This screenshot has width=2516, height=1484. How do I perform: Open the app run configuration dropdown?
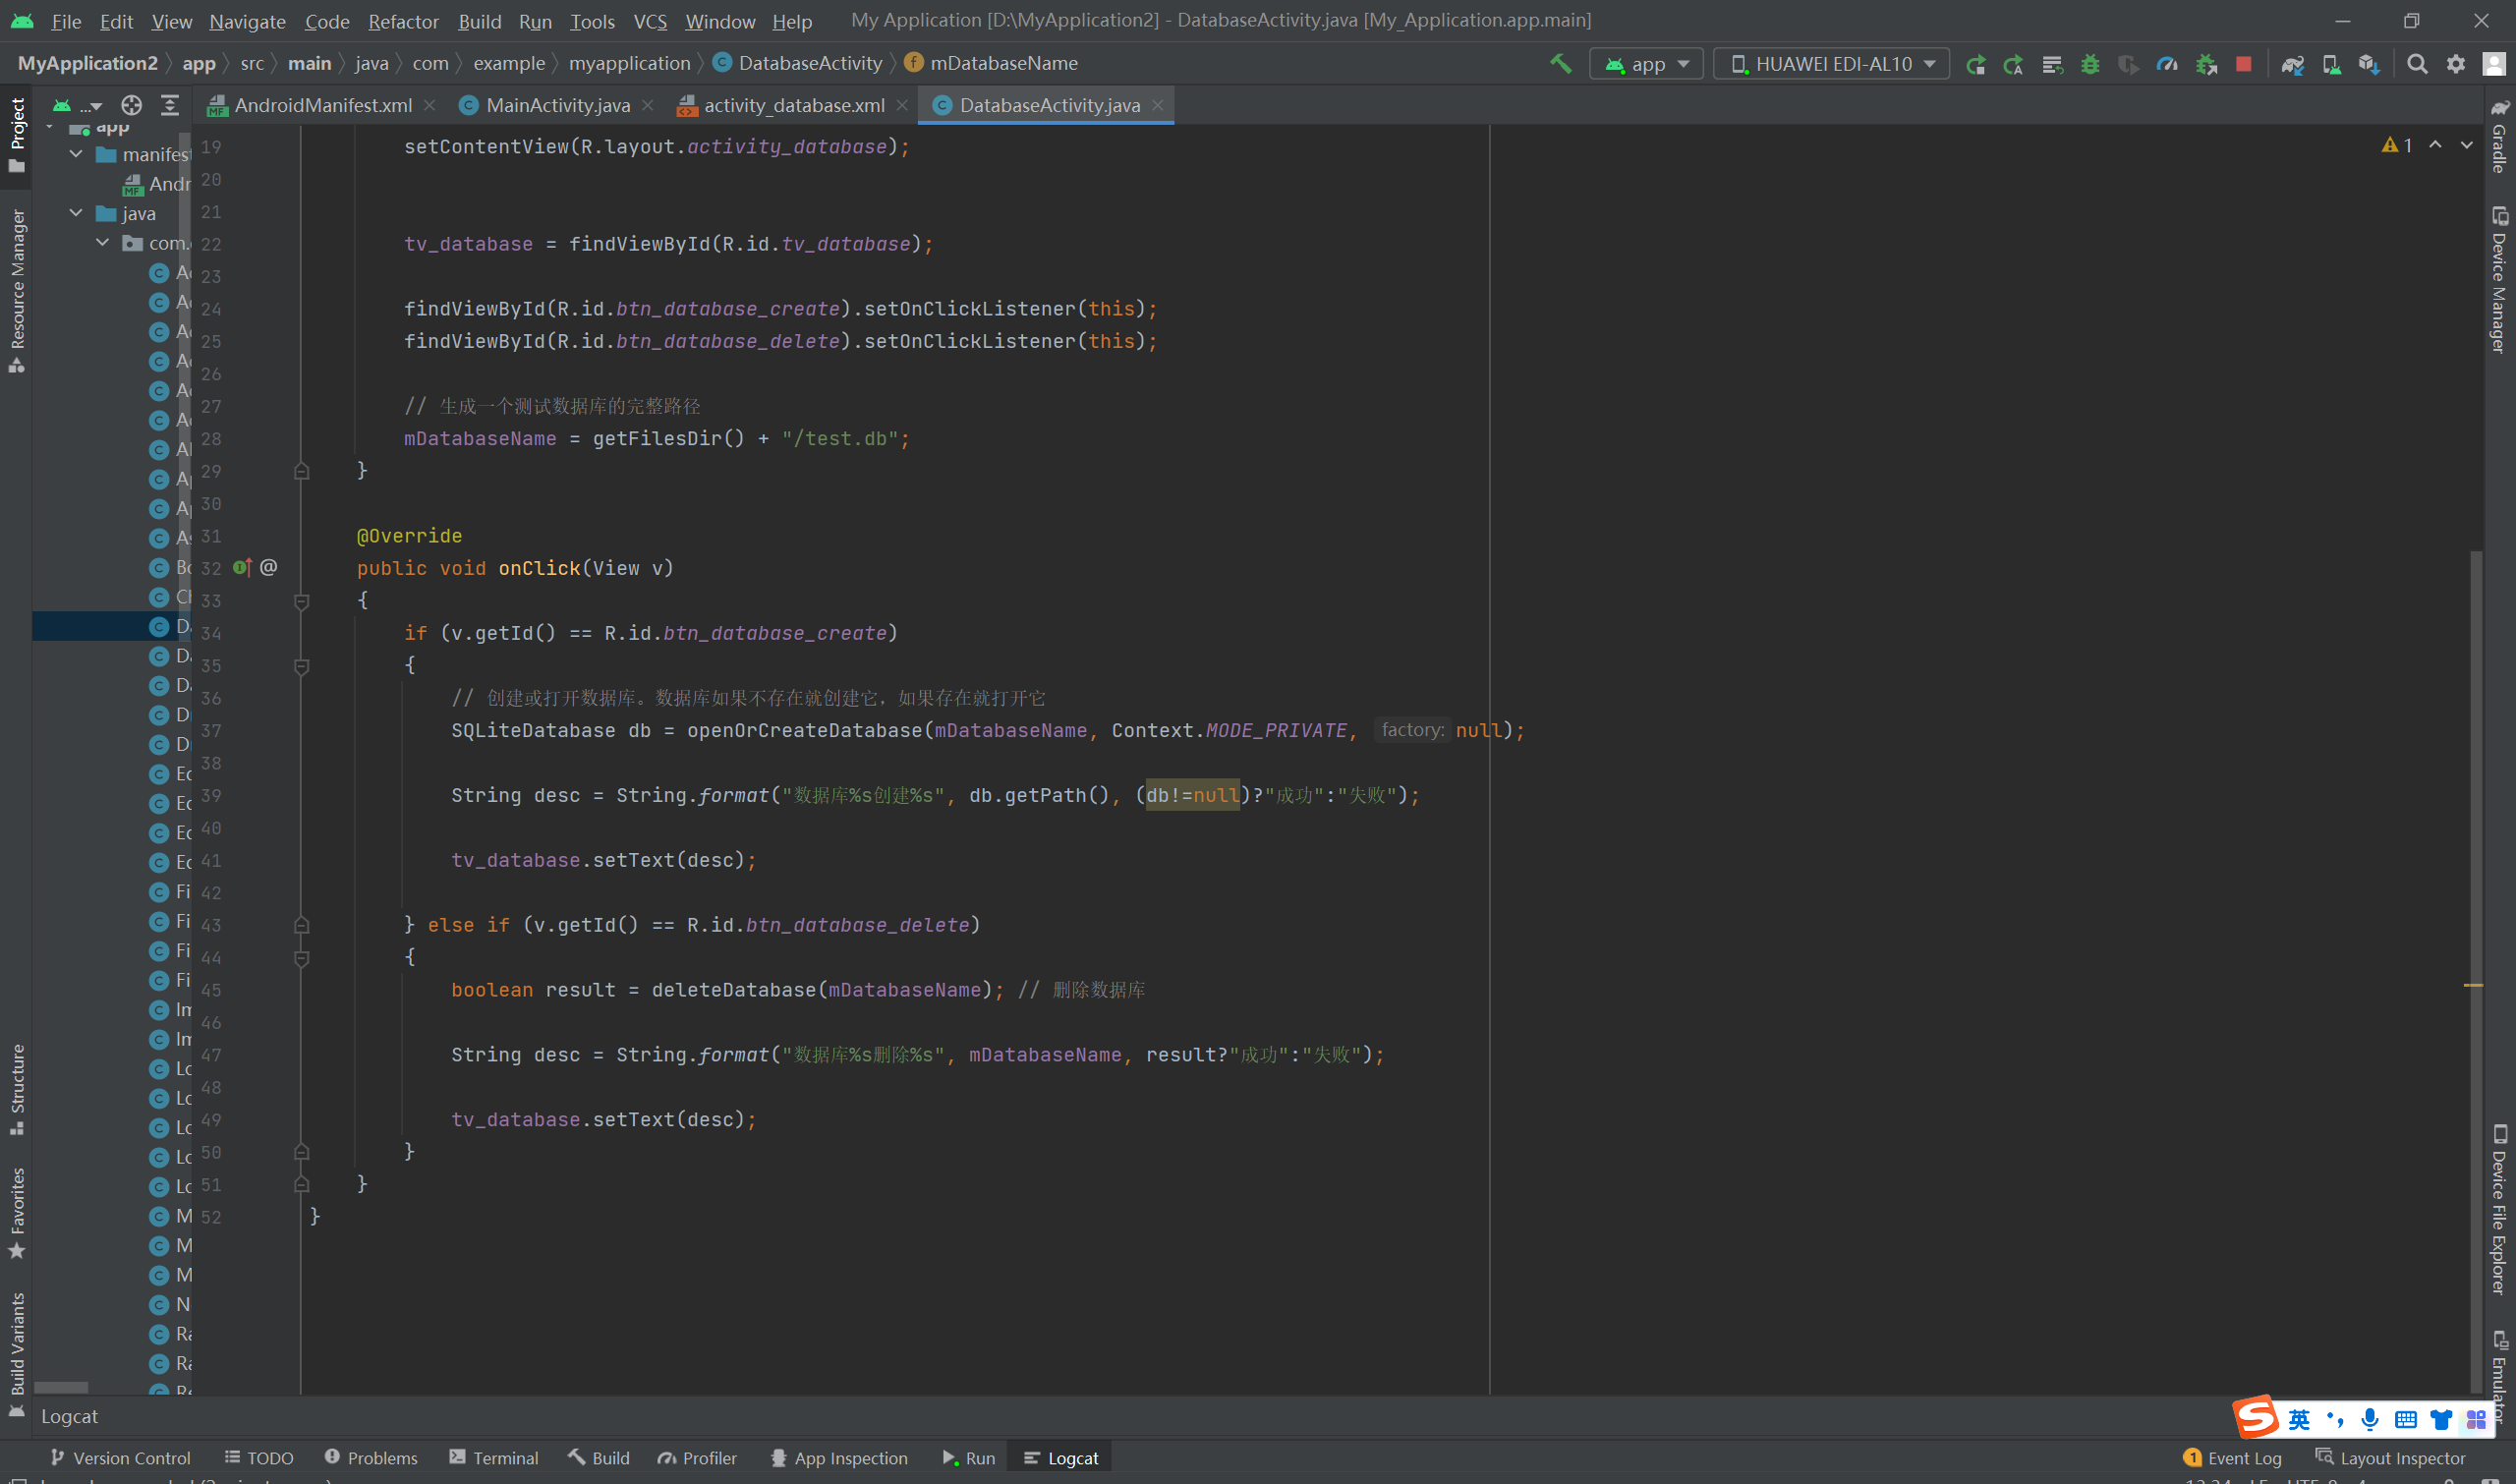click(1646, 64)
